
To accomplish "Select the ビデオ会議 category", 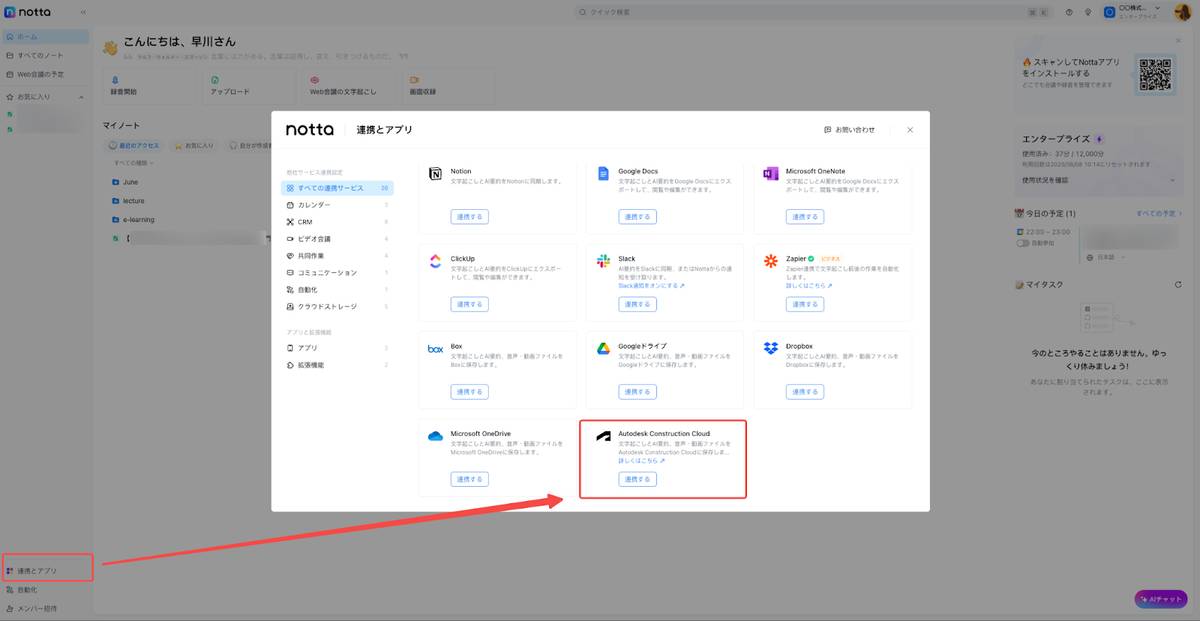I will click(337, 239).
